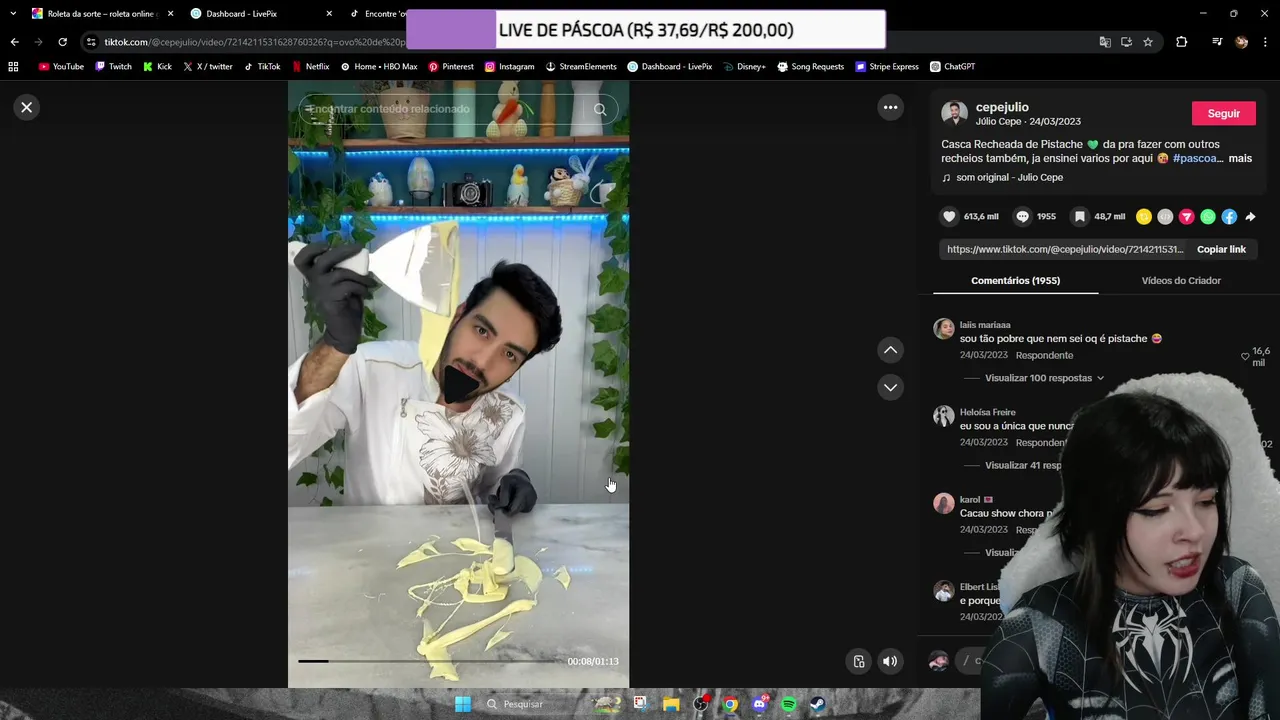1280x720 pixels.
Task: Expand the caption with 'mais'
Action: click(x=1240, y=158)
